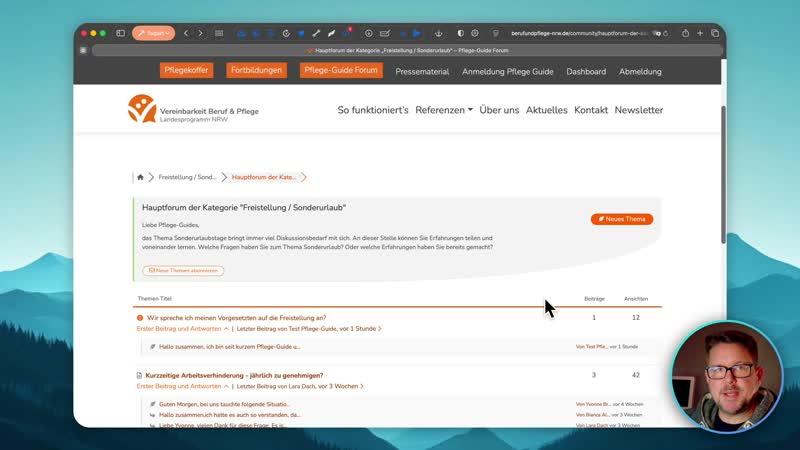Click the Neues Thema button
Screen dimensions: 800x450
click(621, 219)
